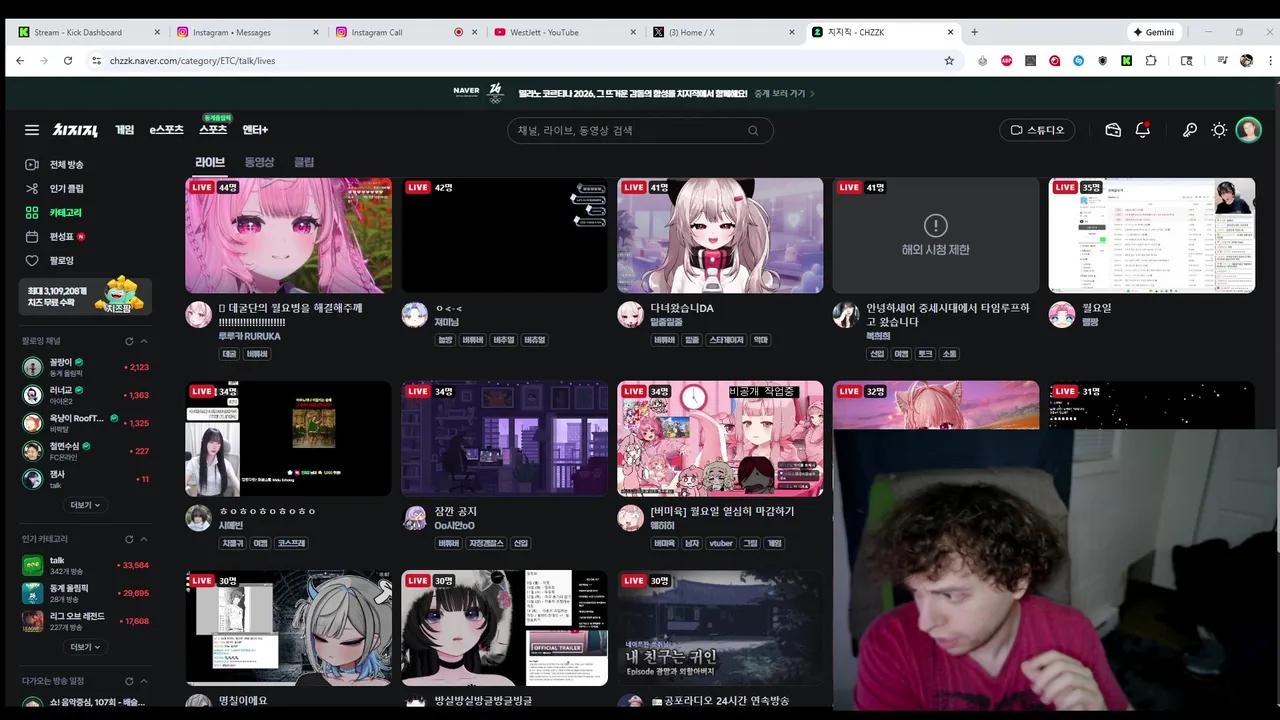The height and width of the screenshot is (720, 1280).
Task: Open the talk category in 인기 카테고리
Action: coord(85,565)
